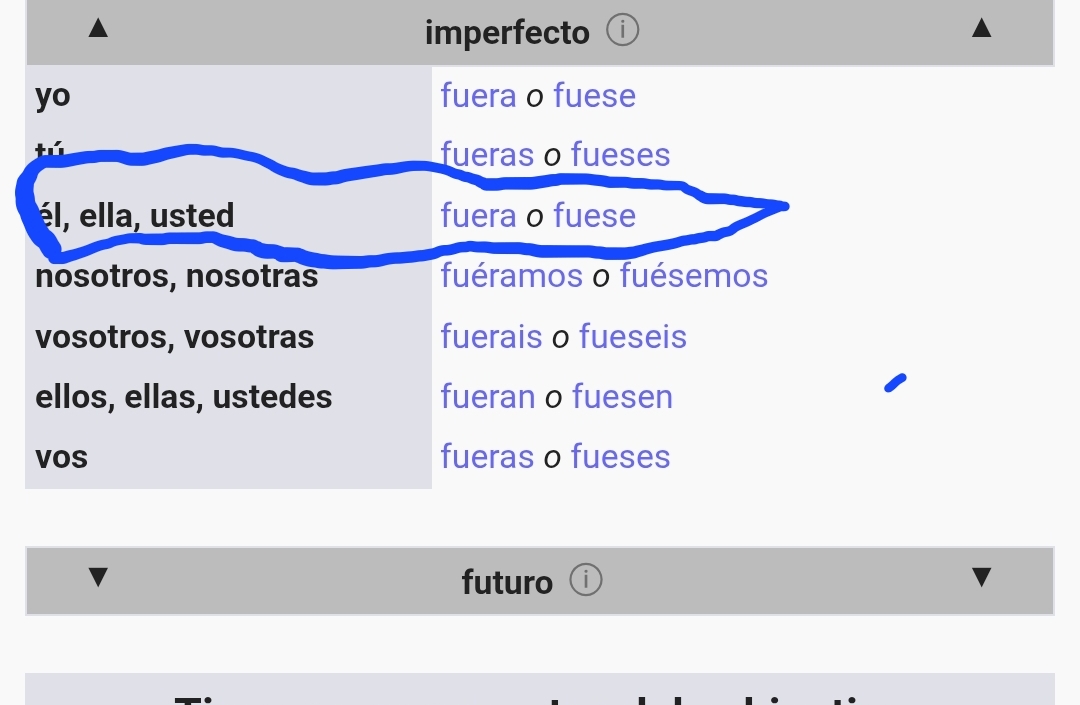The width and height of the screenshot is (1080, 705).
Task: Follow the fuéramos link
Action: point(511,276)
